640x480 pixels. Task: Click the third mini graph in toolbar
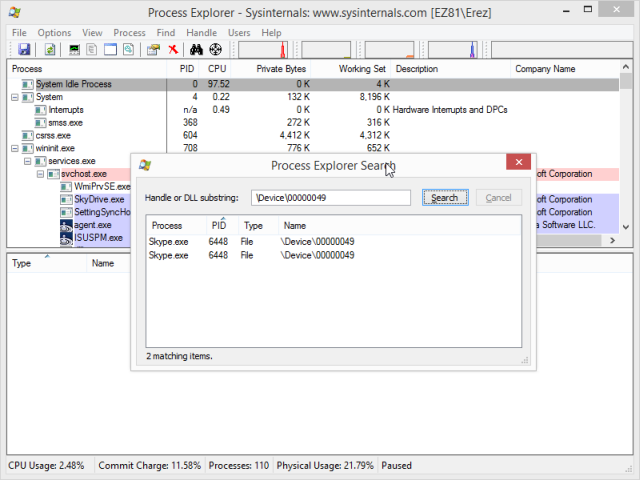pos(389,50)
